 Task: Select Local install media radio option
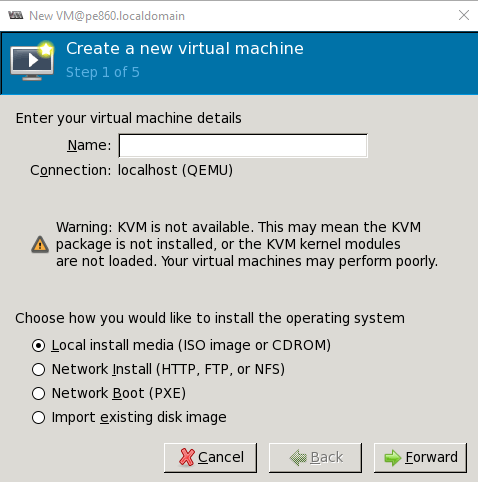click(x=38, y=346)
